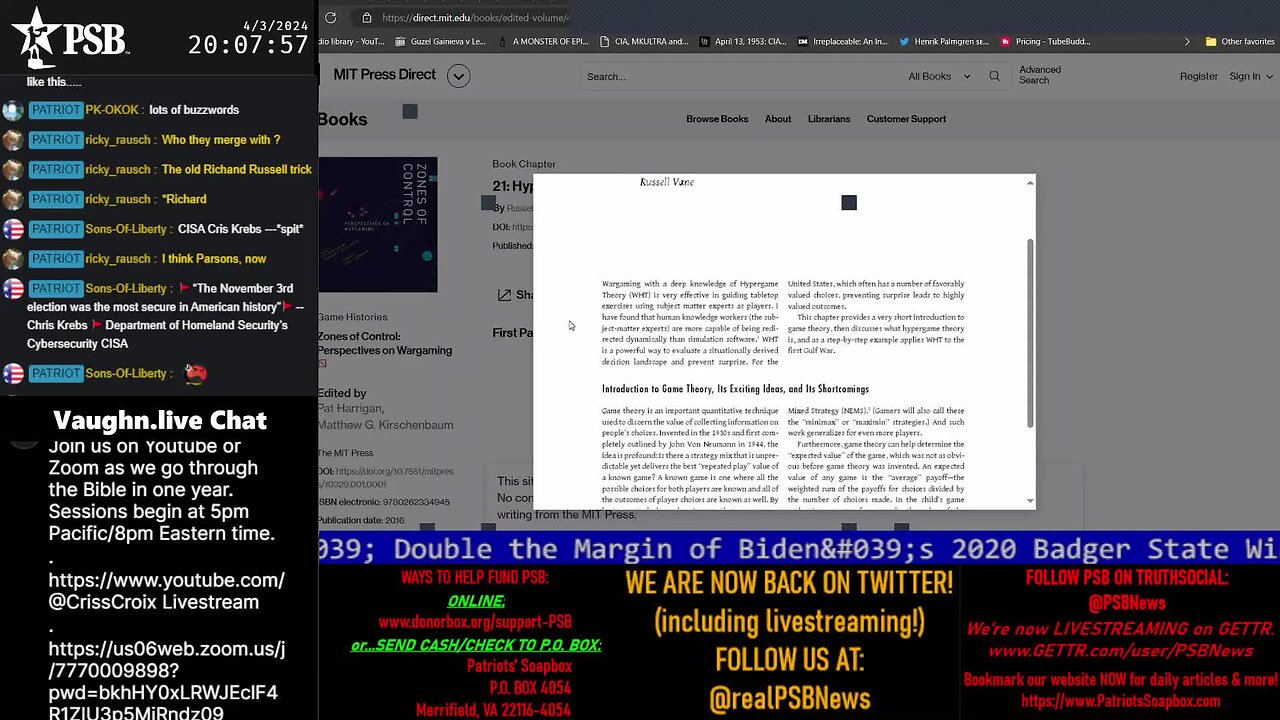Expand the Sign In menu
Screen dimensions: 1280x720
click(x=1250, y=76)
